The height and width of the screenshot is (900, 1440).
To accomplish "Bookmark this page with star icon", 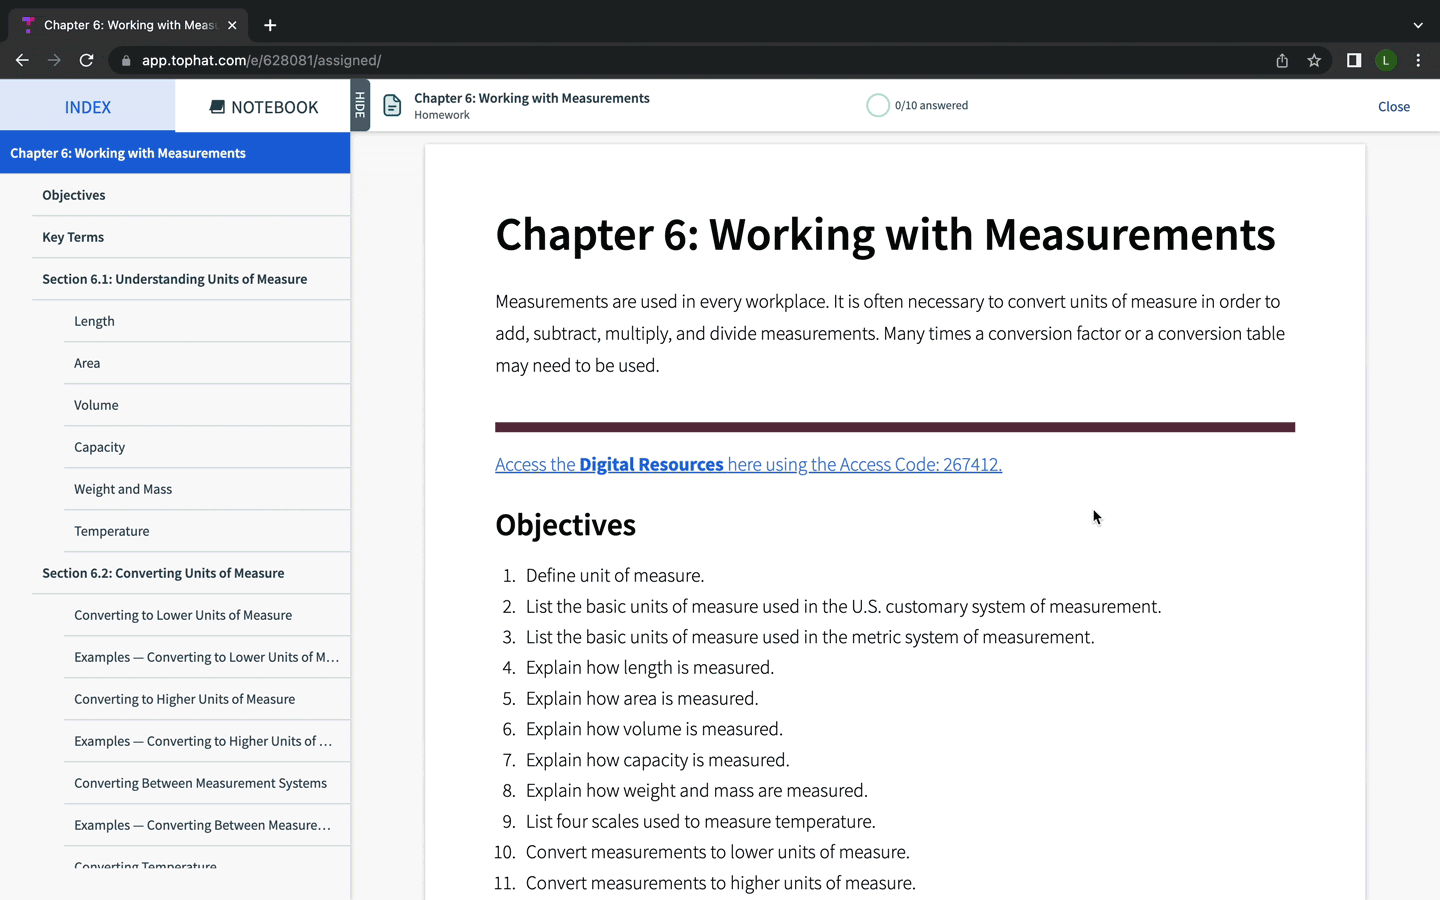I will pyautogui.click(x=1314, y=60).
